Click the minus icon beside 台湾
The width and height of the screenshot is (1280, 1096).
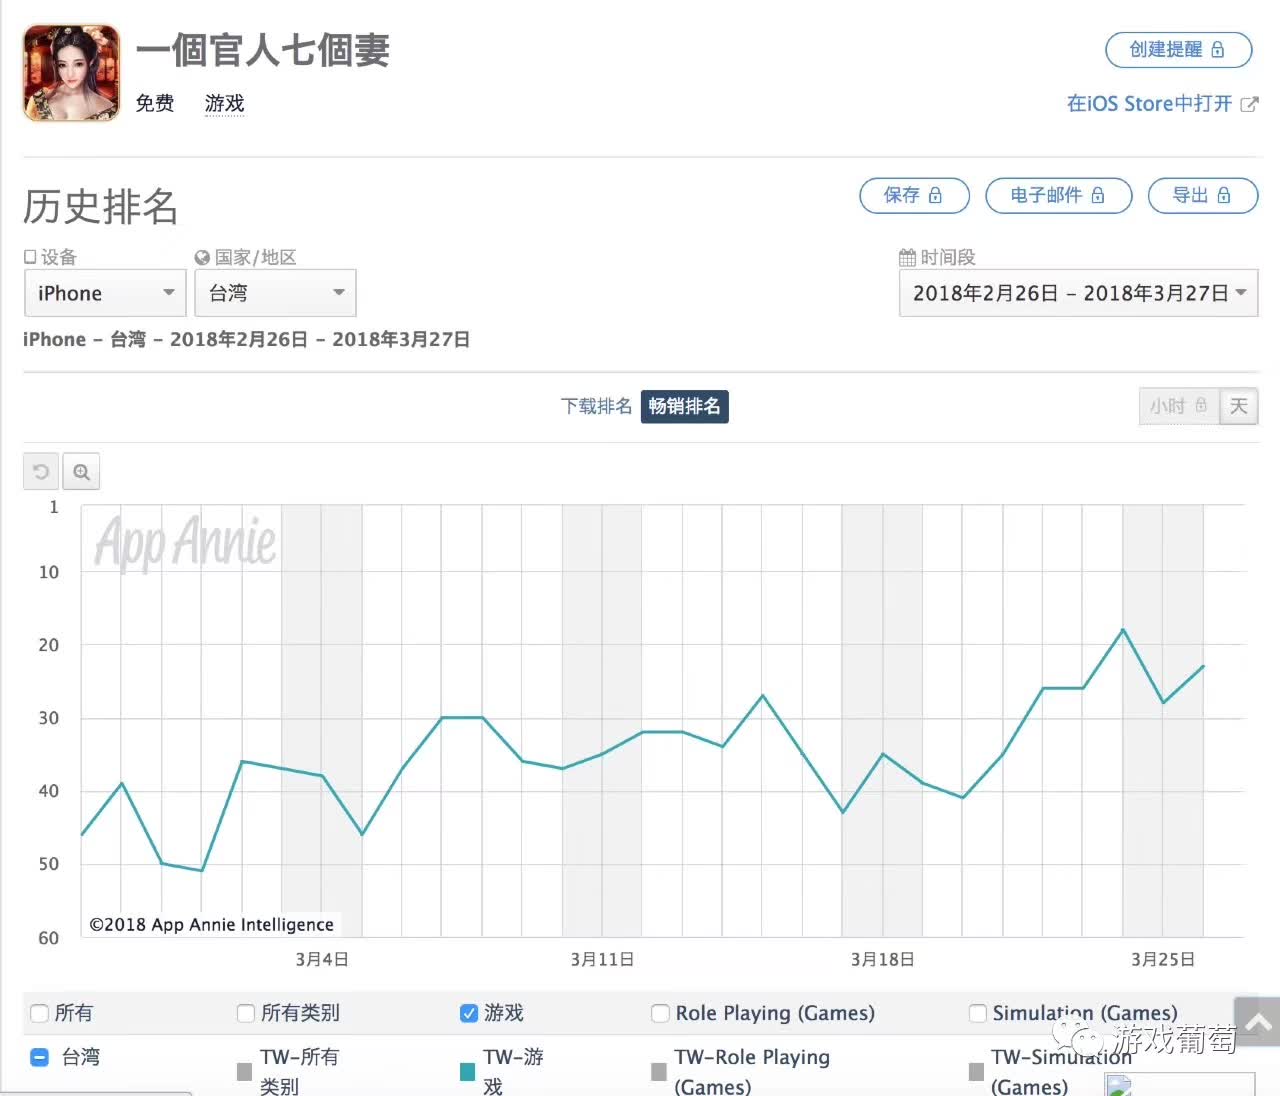point(40,1057)
